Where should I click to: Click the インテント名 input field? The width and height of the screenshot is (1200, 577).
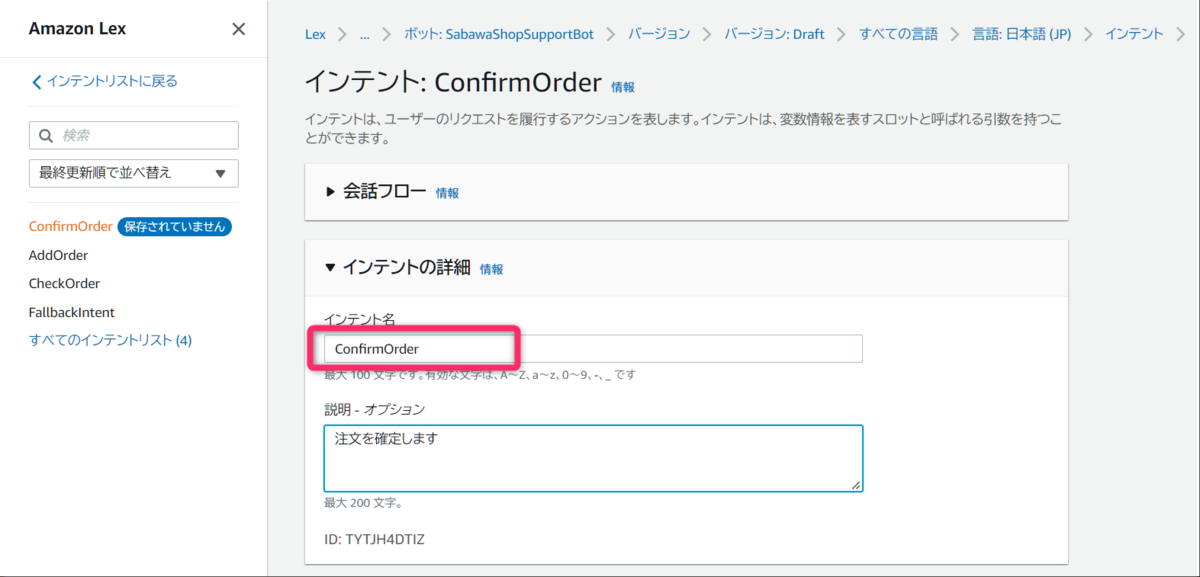(x=593, y=349)
